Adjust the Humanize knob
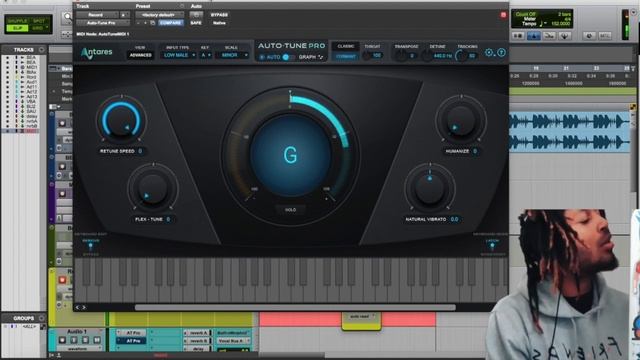The width and height of the screenshot is (640, 360). [x=461, y=120]
